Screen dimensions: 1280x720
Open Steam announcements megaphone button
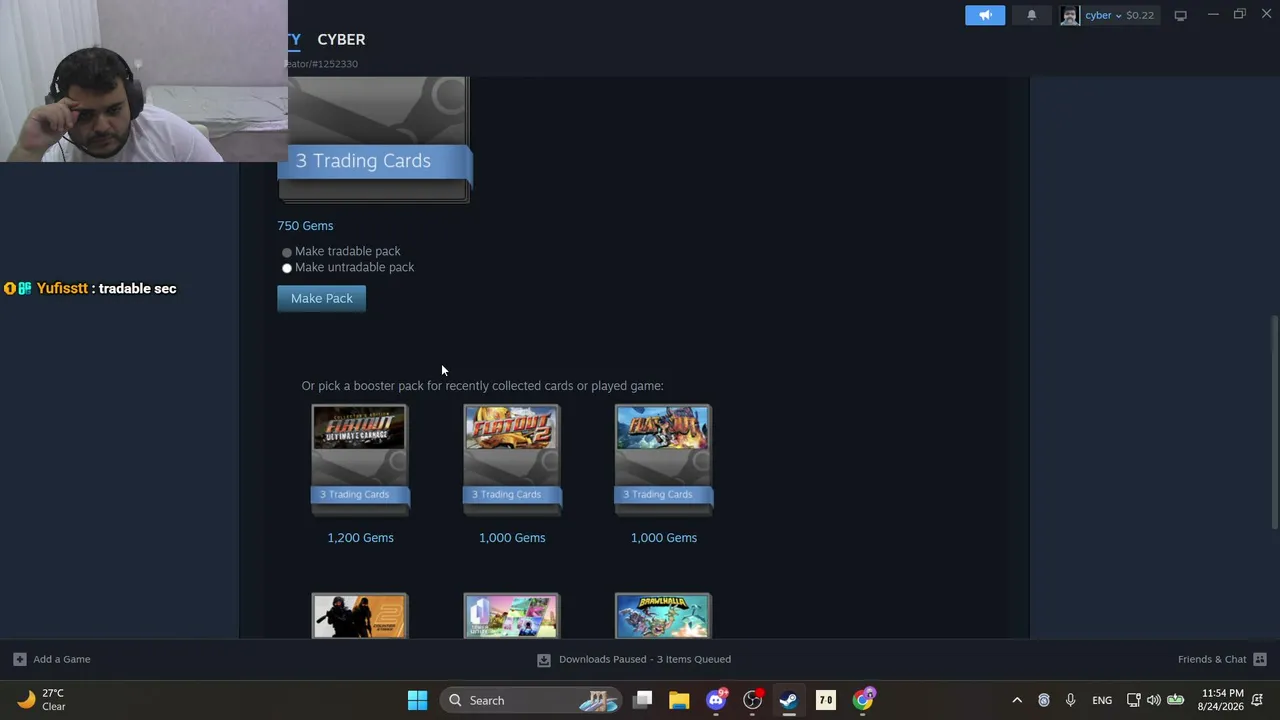pyautogui.click(x=985, y=15)
